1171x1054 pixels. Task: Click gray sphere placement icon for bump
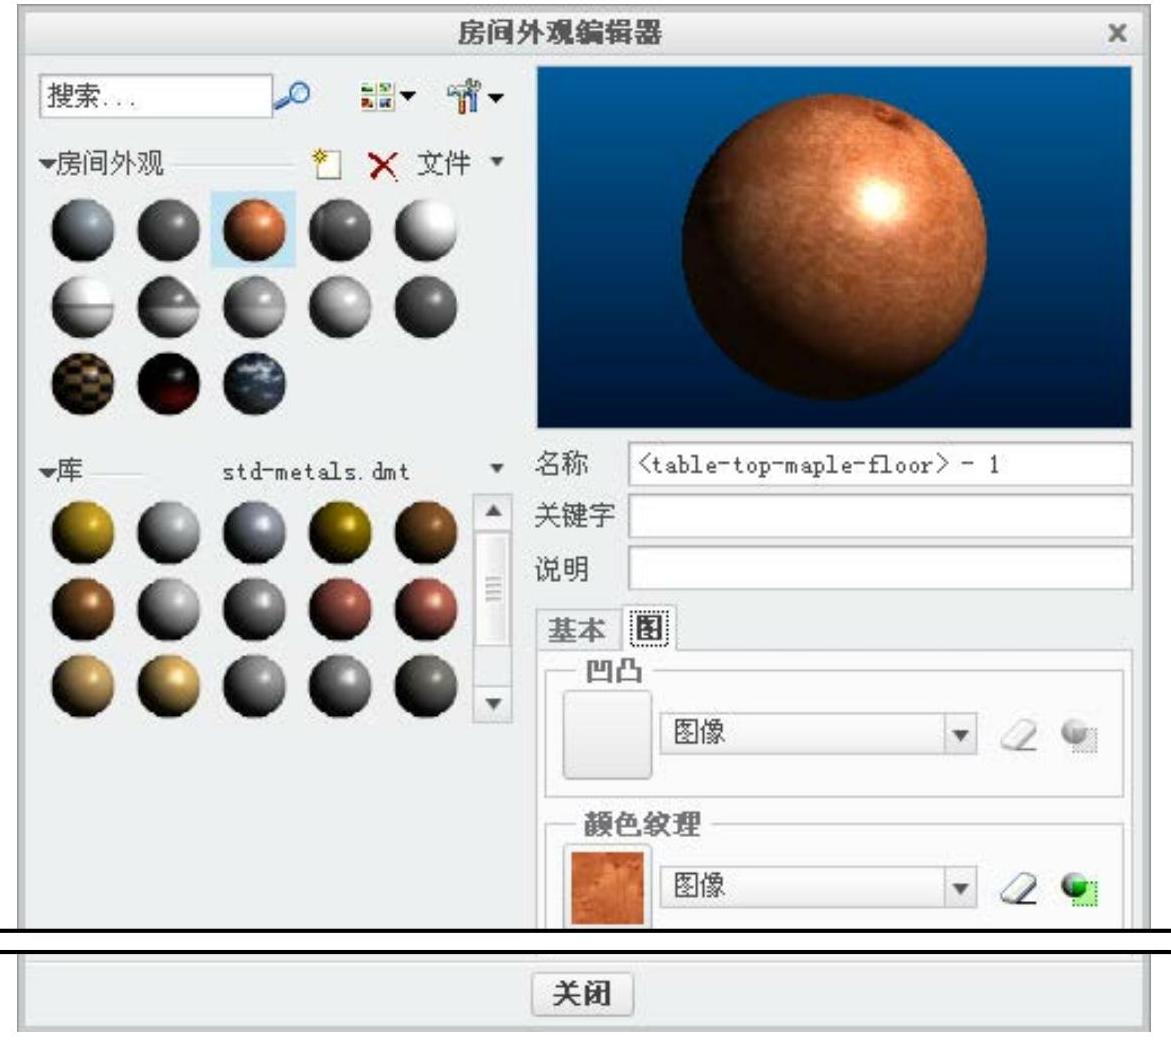(x=1079, y=735)
